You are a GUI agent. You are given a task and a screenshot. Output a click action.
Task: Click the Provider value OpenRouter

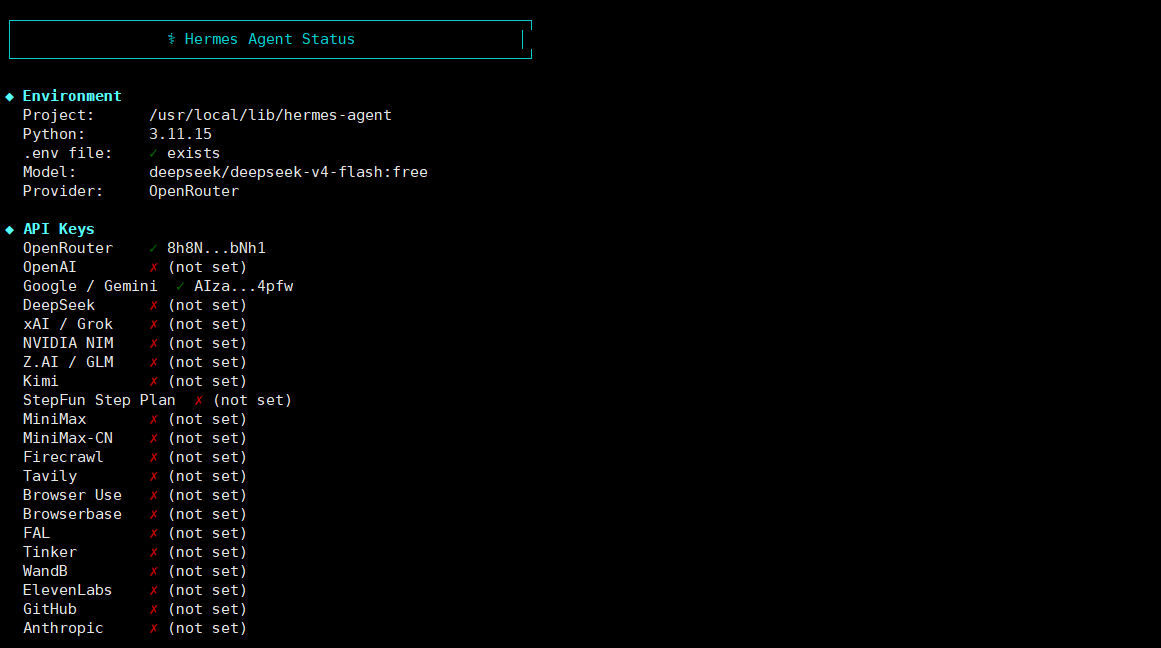pyautogui.click(x=194, y=191)
